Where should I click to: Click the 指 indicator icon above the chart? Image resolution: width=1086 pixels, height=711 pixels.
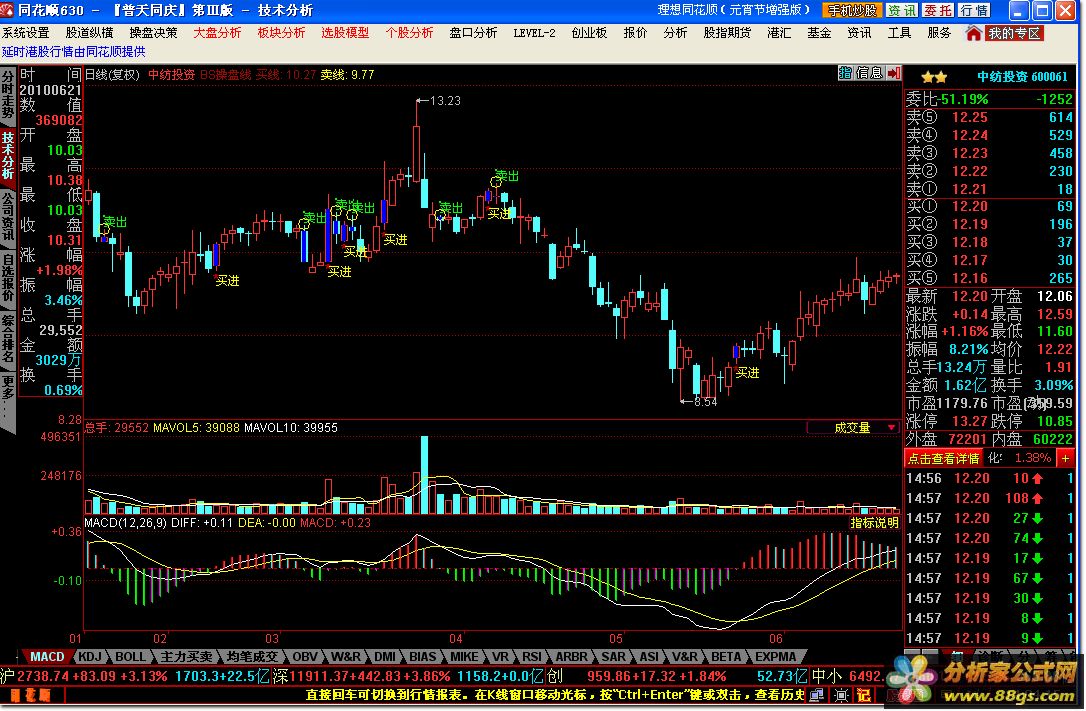844,73
